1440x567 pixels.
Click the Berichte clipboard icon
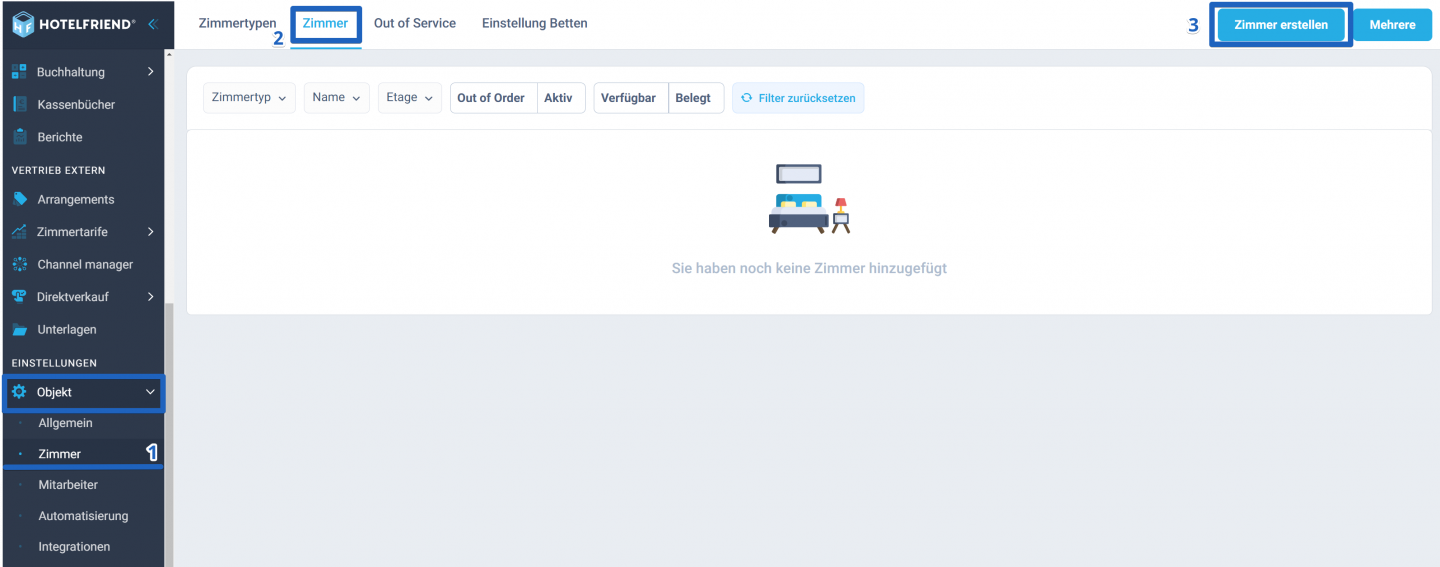click(x=19, y=137)
